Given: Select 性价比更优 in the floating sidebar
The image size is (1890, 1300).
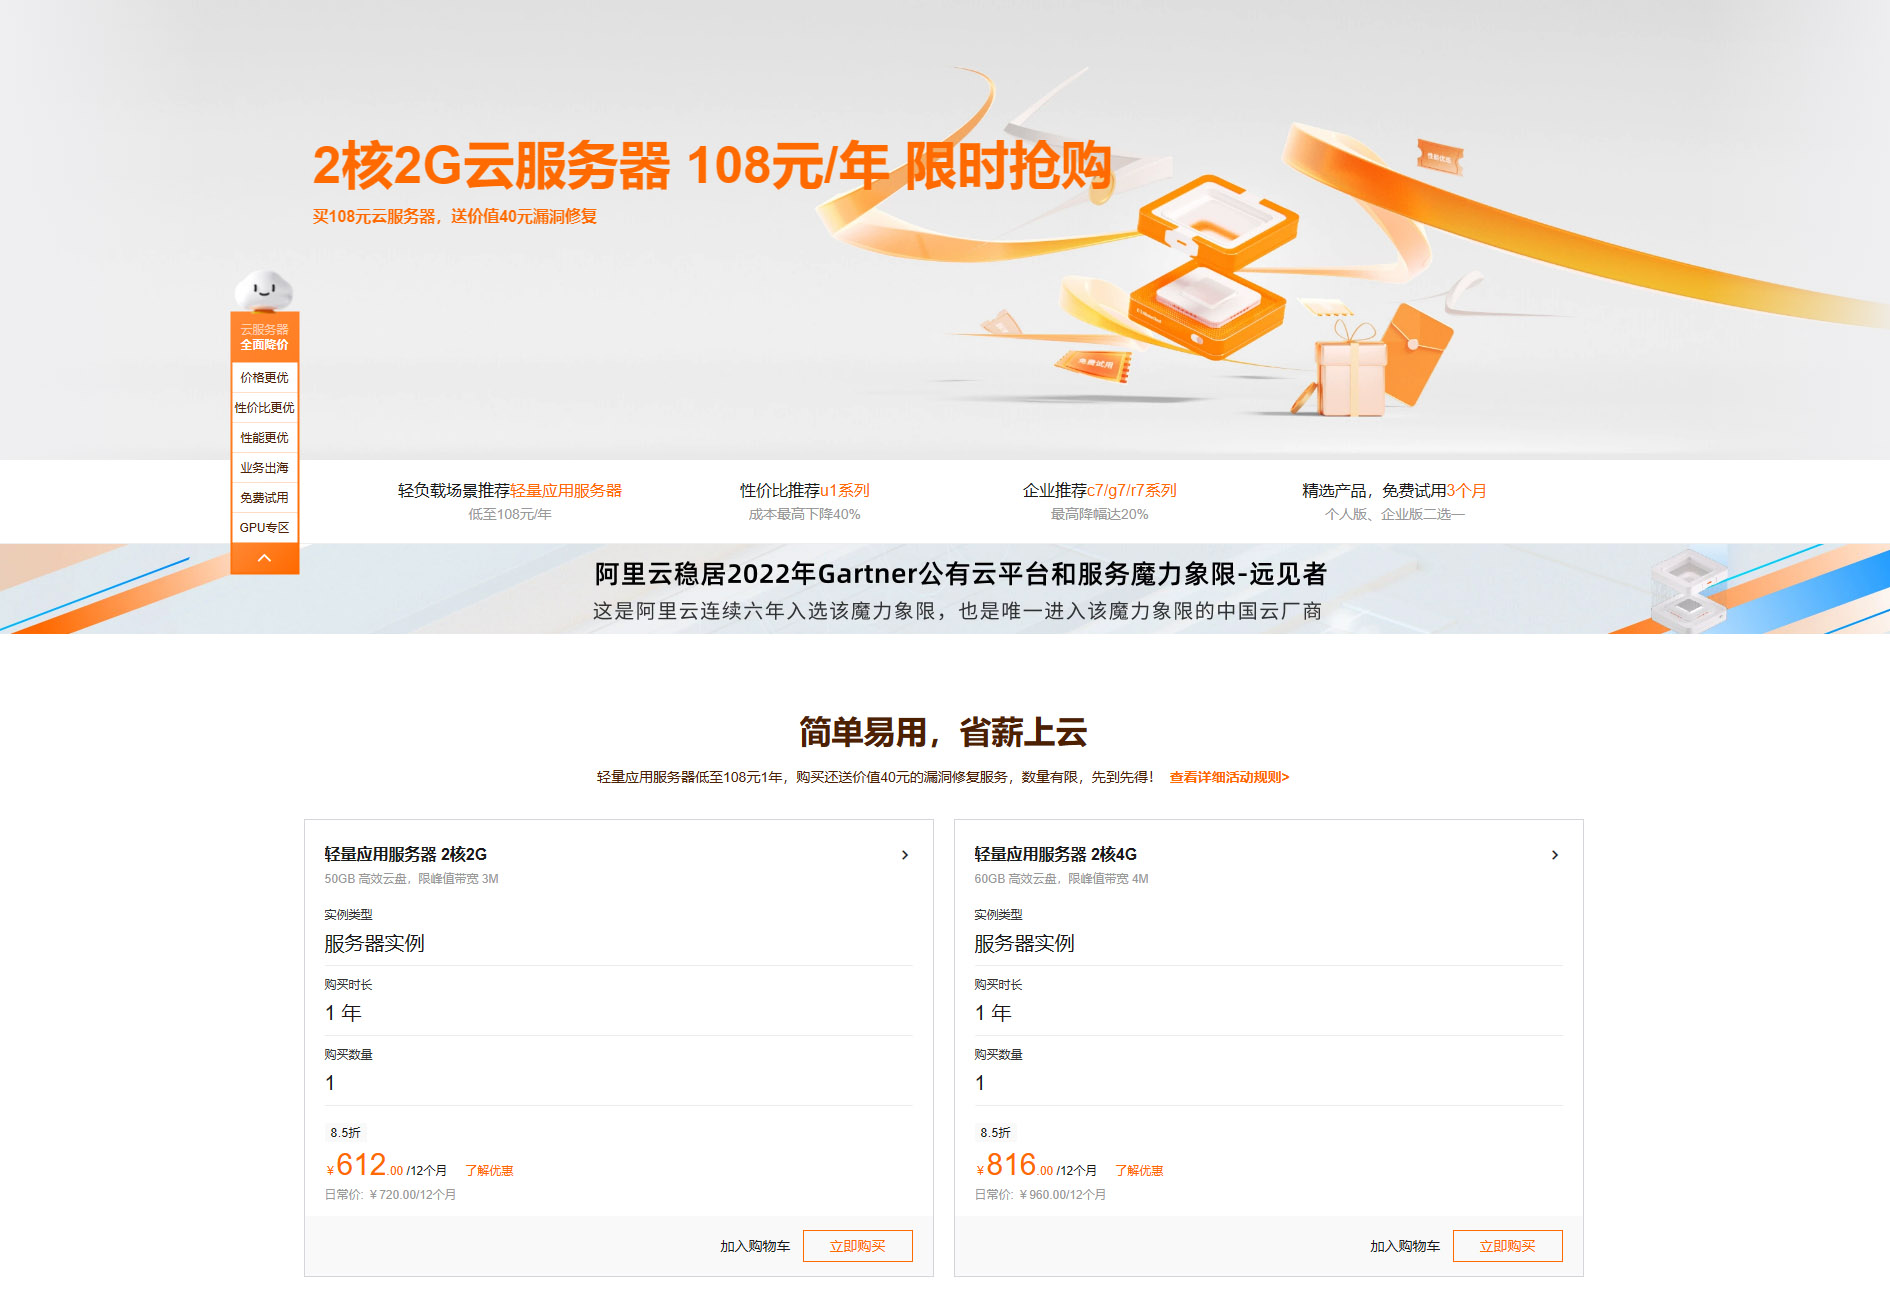Looking at the screenshot, I should [x=264, y=407].
